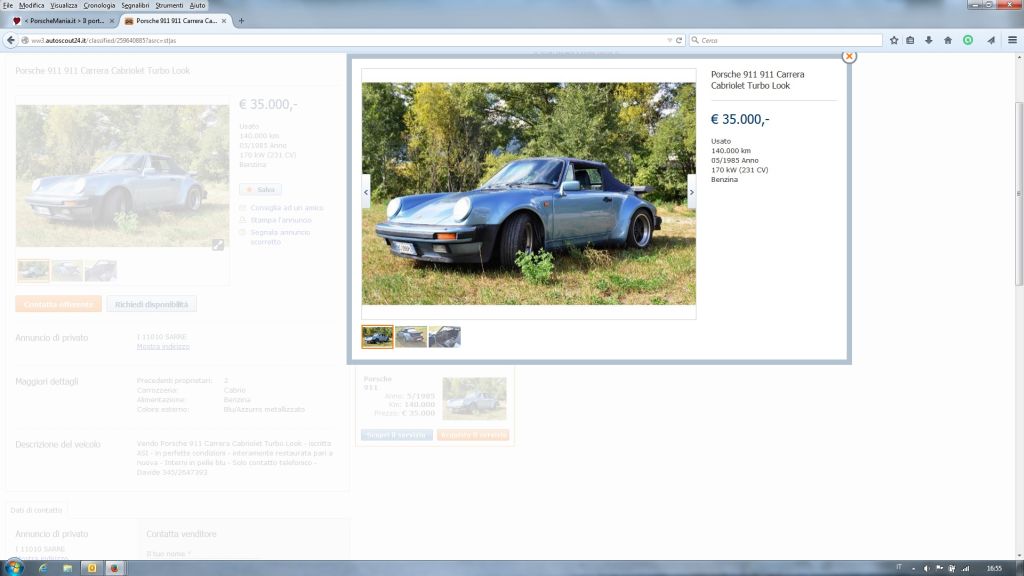
Task: Click the Salva button on the listing
Action: 260,189
